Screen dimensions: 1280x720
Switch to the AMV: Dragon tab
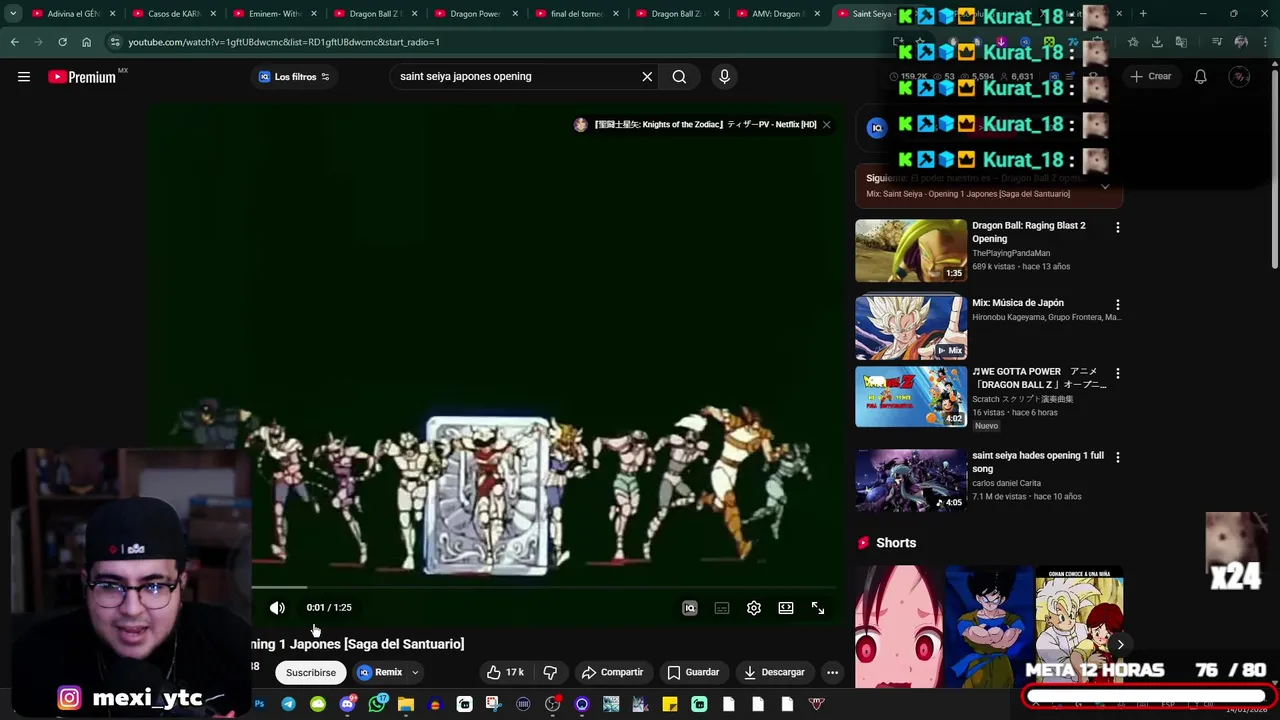pos(778,14)
